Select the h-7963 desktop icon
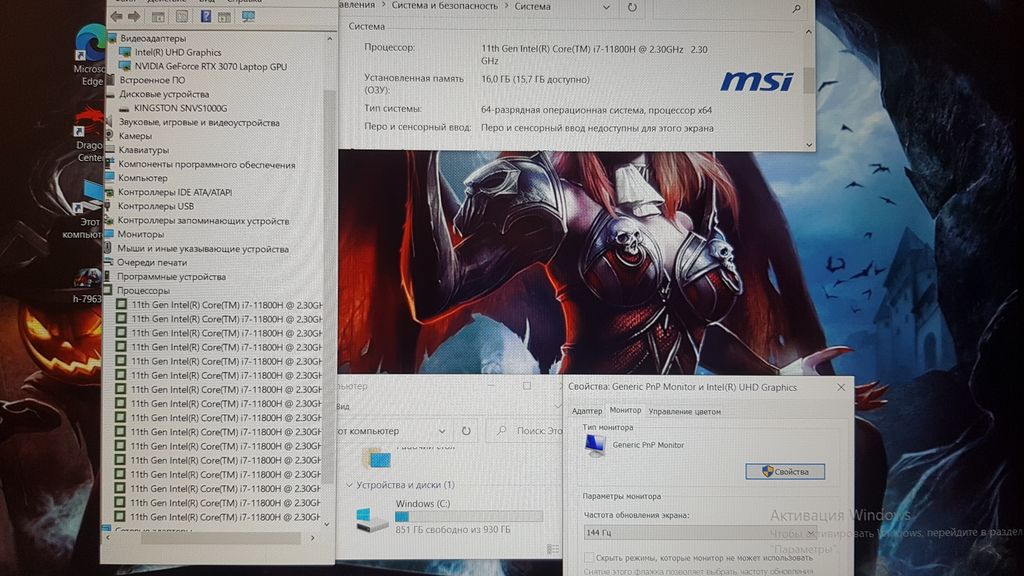1024x576 pixels. 88,286
